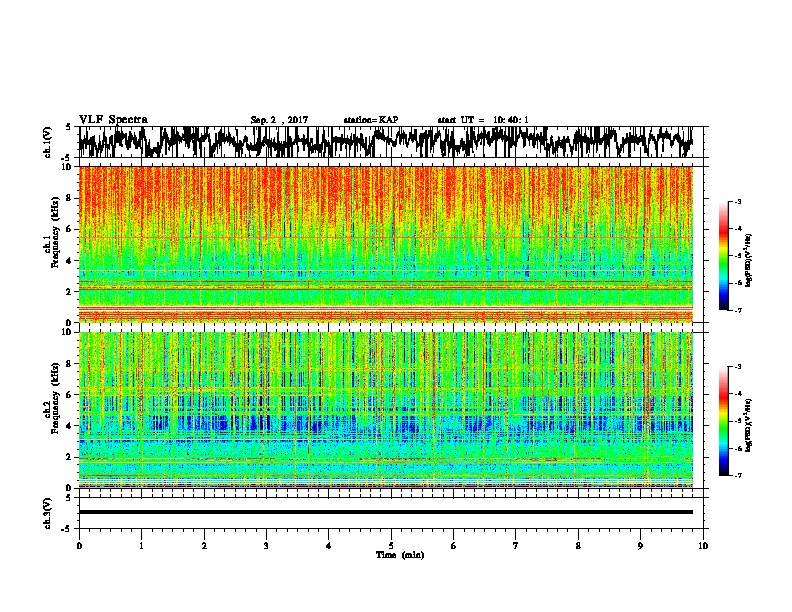Click time axis tick label "9"

pyautogui.click(x=640, y=546)
